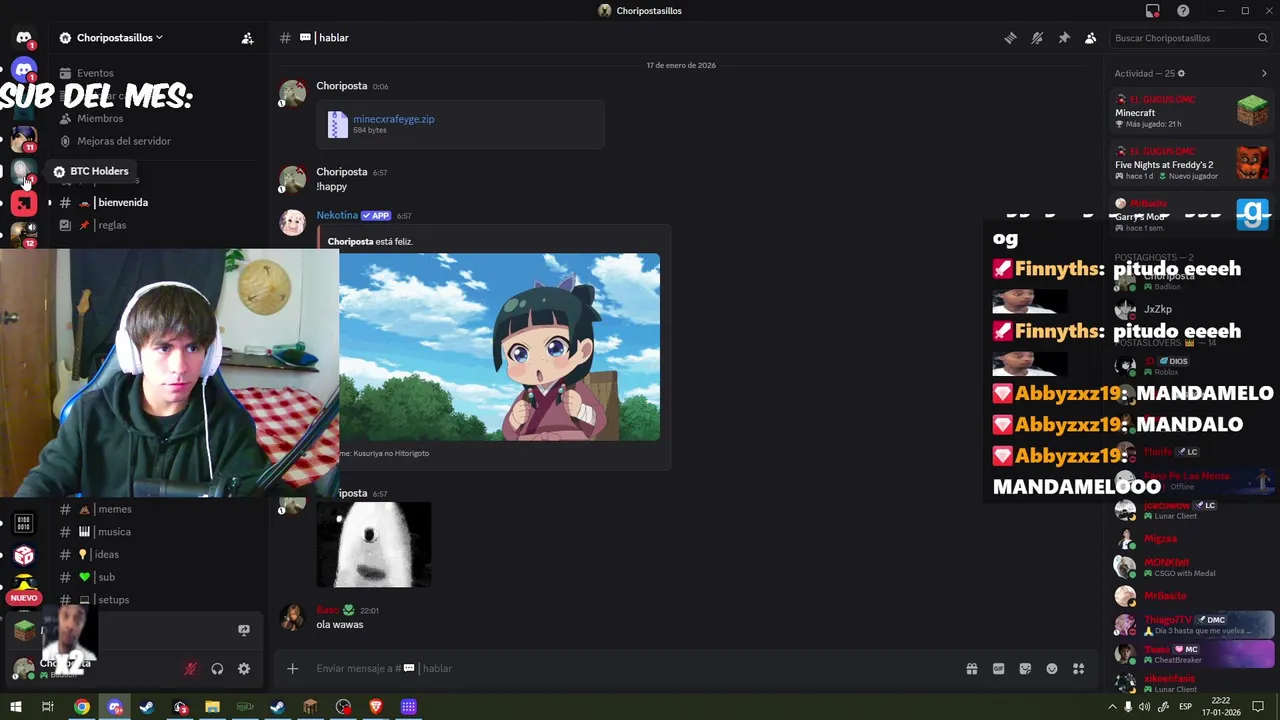
Task: Open Chrome from taskbar
Action: coord(82,707)
